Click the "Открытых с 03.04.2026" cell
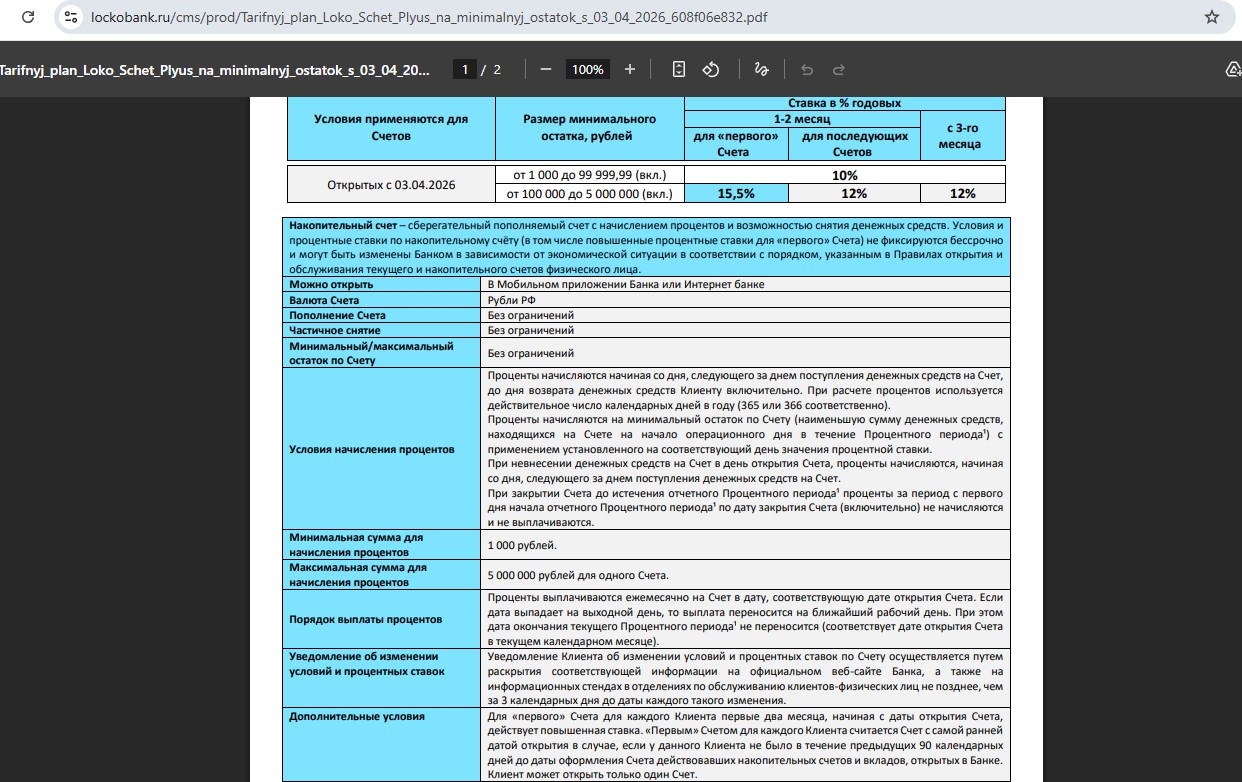 pyautogui.click(x=391, y=185)
